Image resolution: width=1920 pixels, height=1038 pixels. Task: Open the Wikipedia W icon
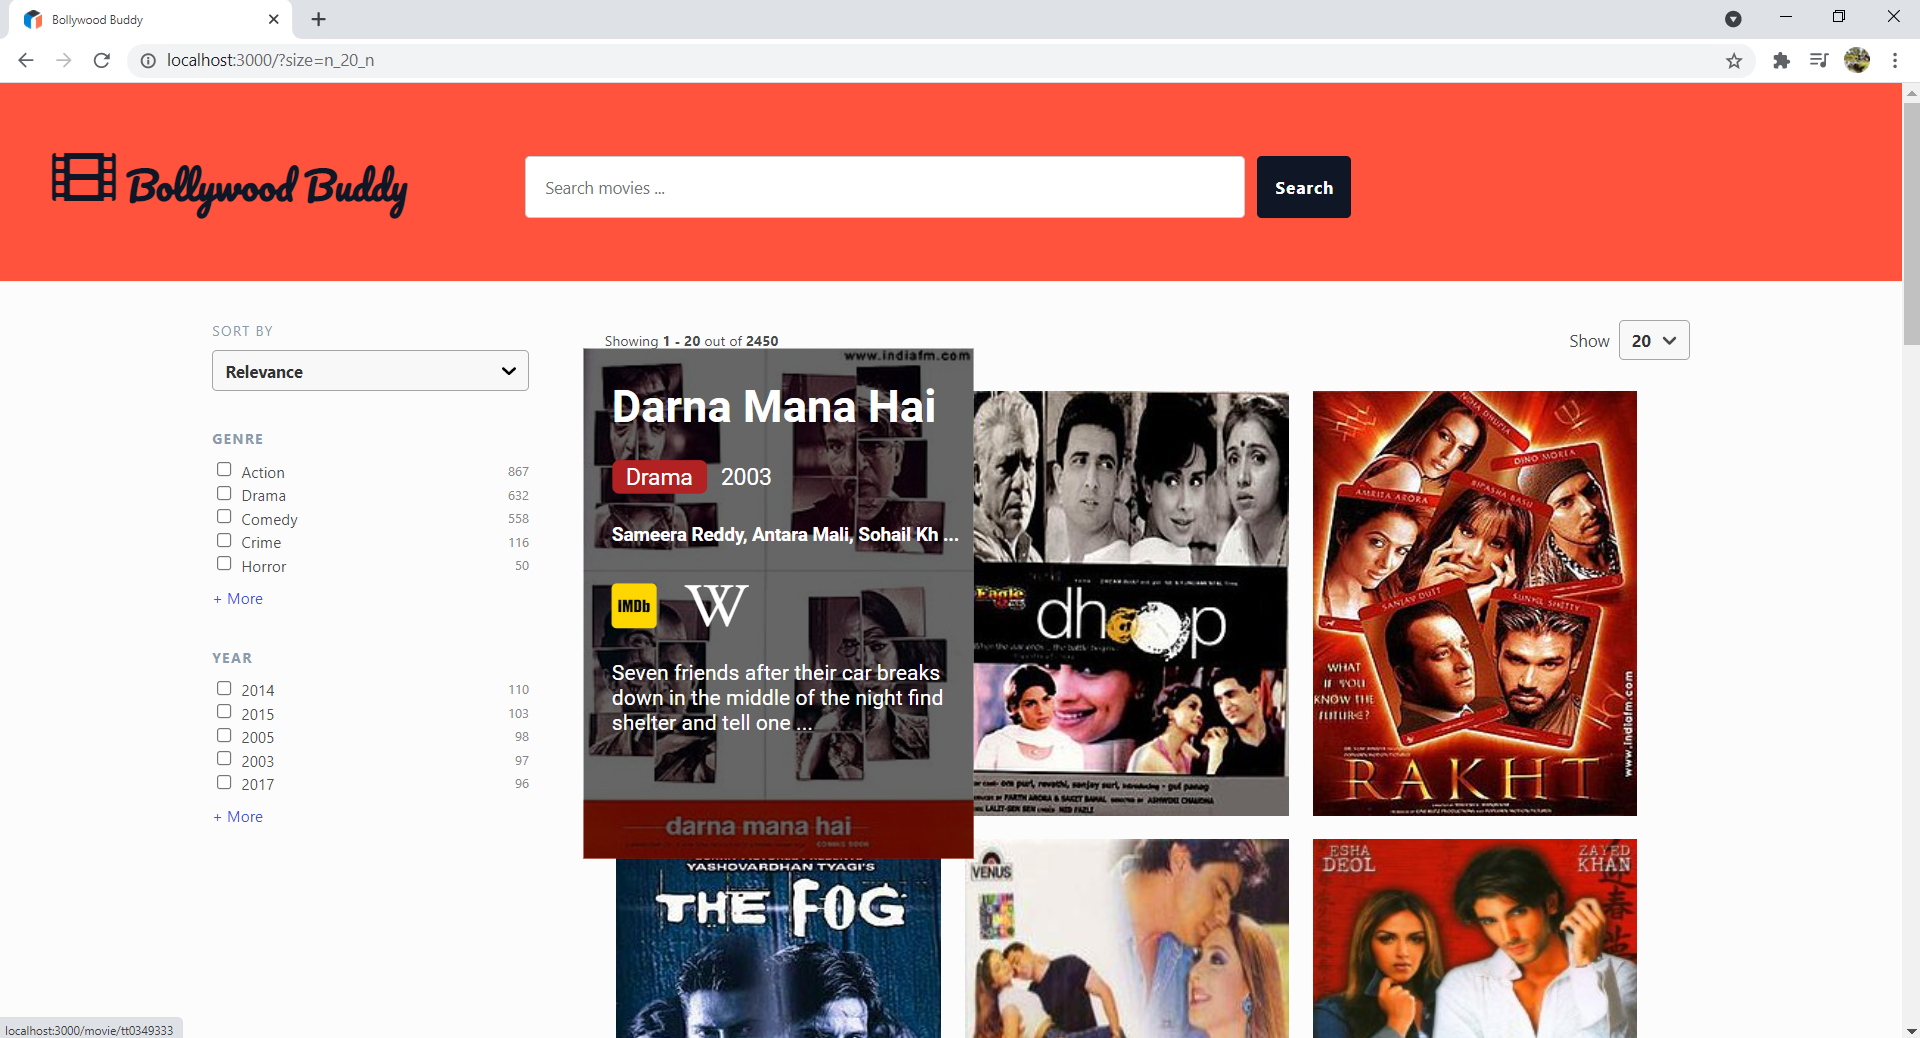point(717,606)
